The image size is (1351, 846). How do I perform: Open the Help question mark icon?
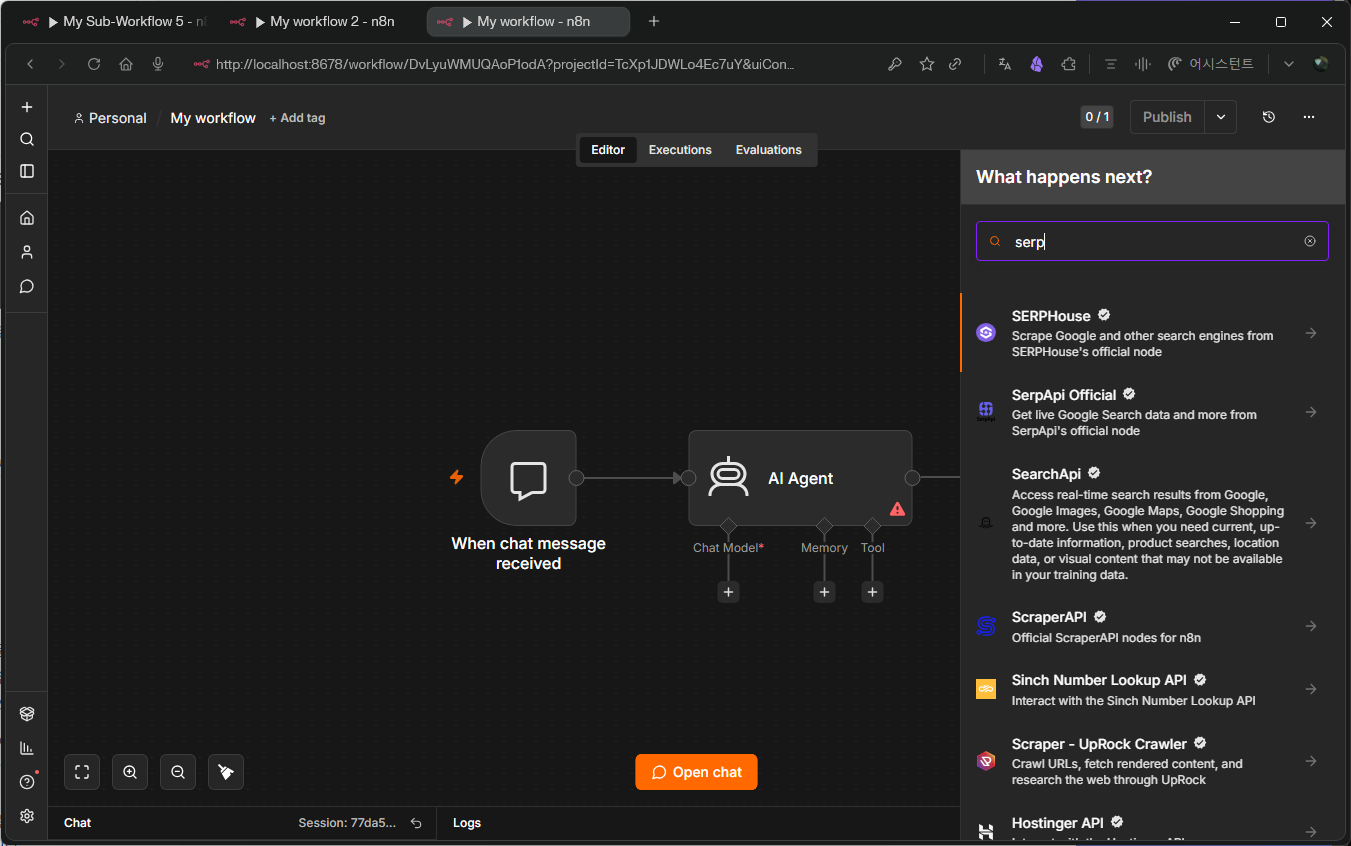tap(27, 782)
